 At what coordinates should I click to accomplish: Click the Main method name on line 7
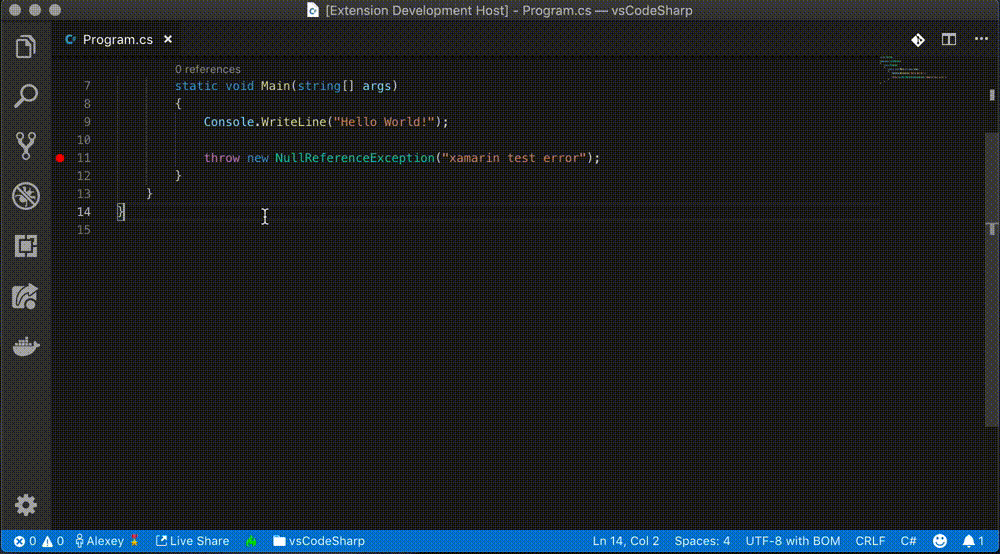pos(275,86)
